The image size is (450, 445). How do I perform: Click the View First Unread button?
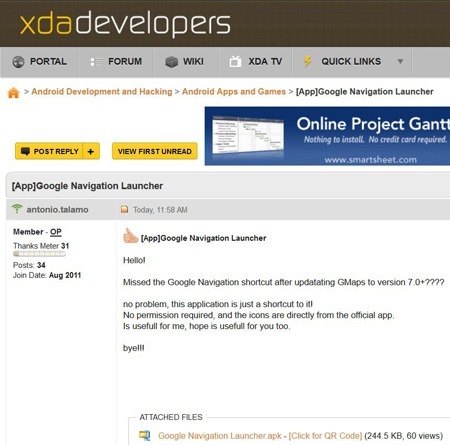(155, 151)
